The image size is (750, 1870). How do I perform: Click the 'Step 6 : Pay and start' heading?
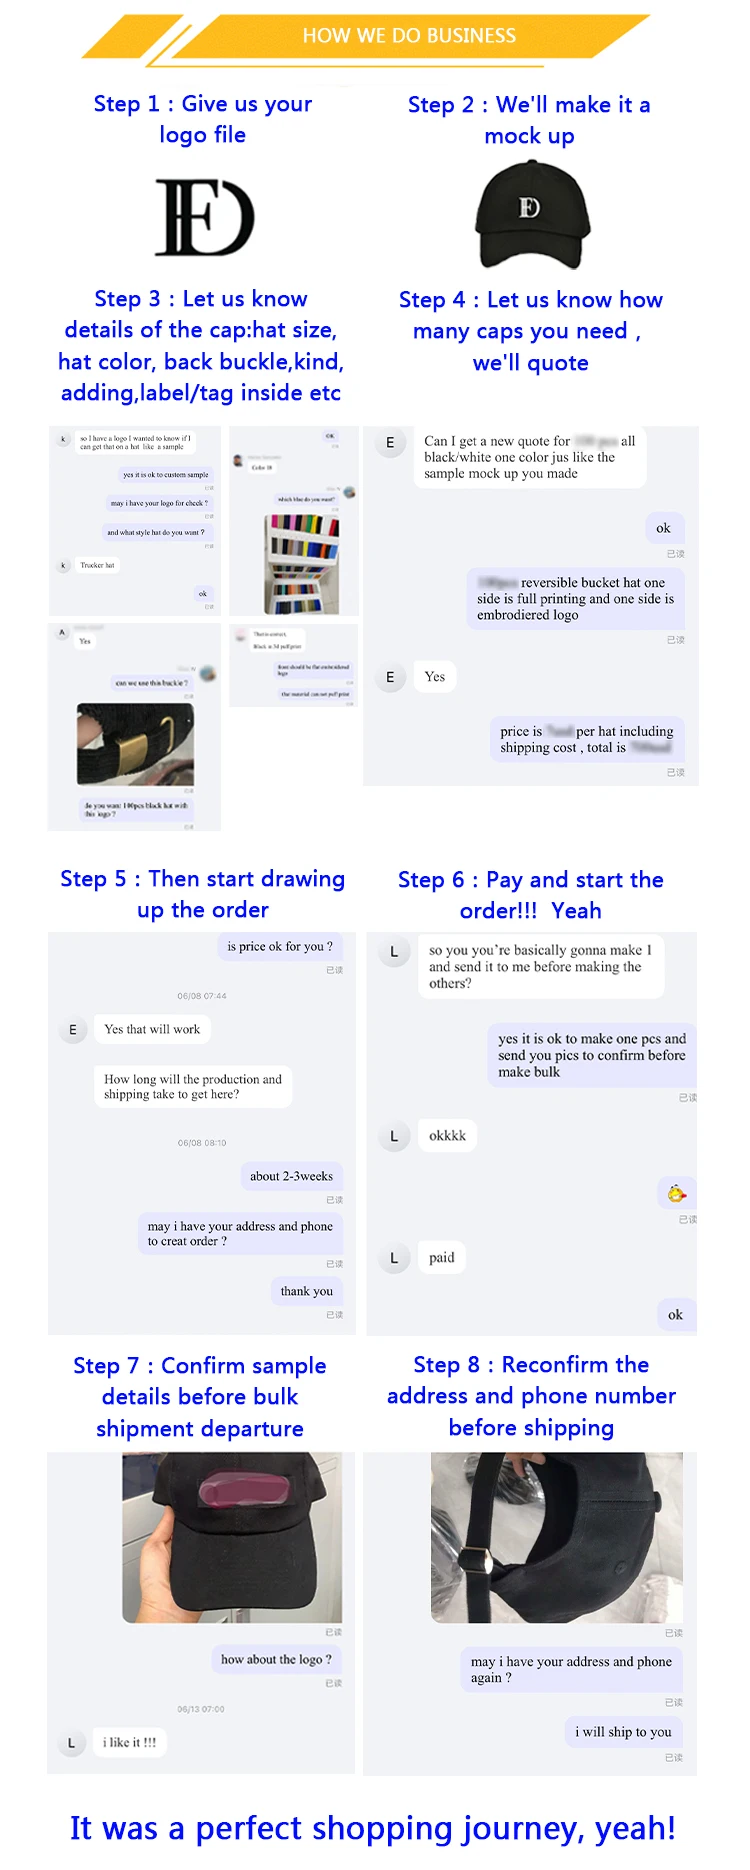click(530, 880)
